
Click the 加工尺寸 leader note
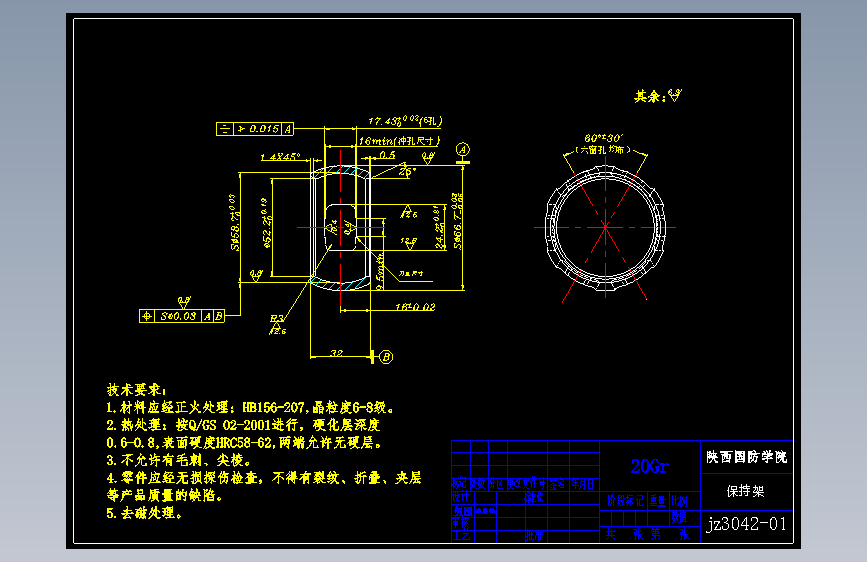pos(411,273)
